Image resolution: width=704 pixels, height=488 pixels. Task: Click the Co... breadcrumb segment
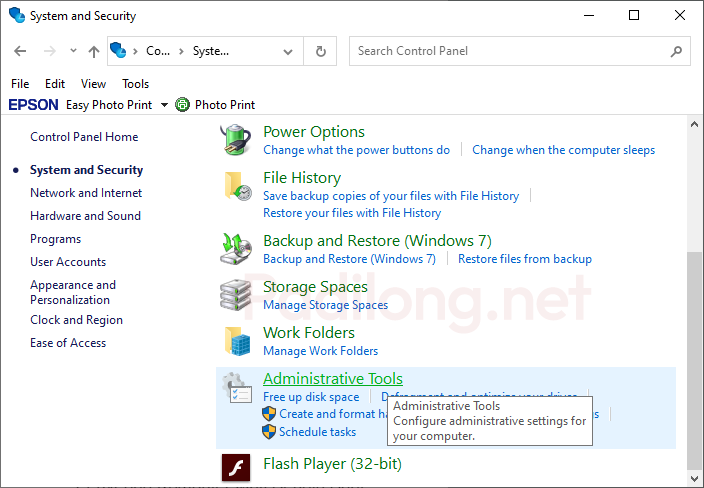point(158,51)
